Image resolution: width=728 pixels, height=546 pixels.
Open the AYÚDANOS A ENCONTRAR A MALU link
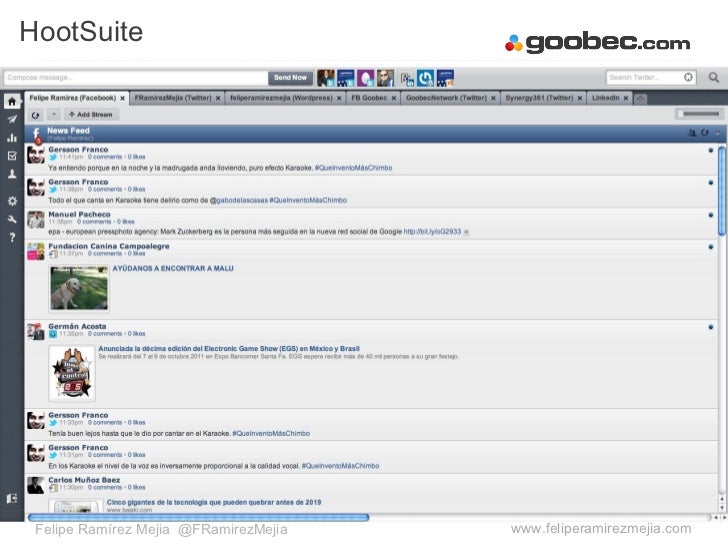pyautogui.click(x=173, y=268)
